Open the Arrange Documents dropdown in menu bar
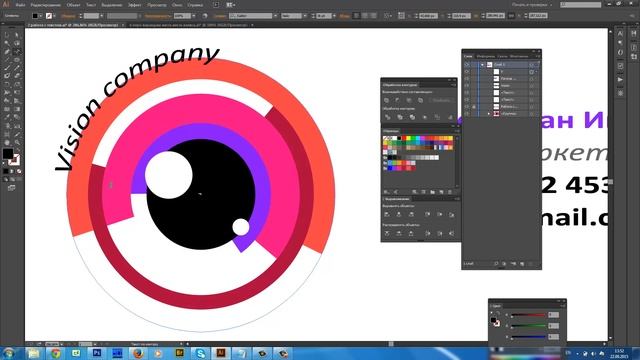Image resolution: width=640 pixels, height=360 pixels. point(231,5)
